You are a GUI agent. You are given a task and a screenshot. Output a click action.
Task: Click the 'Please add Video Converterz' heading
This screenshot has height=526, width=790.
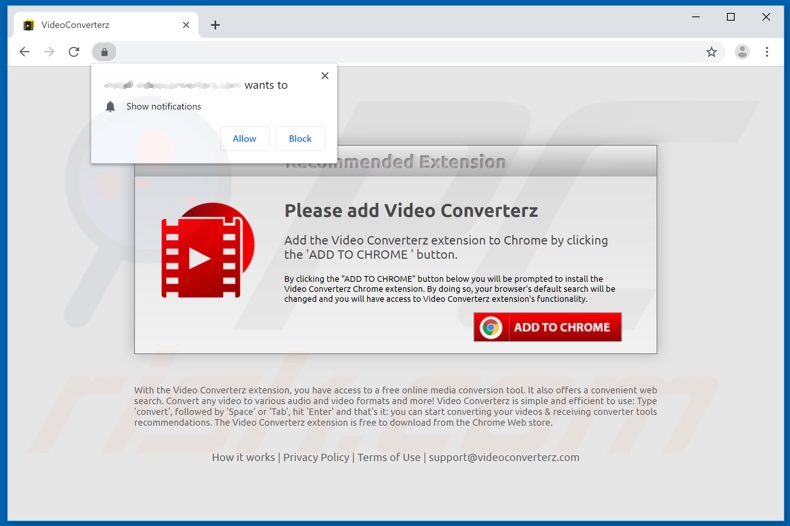tap(411, 211)
